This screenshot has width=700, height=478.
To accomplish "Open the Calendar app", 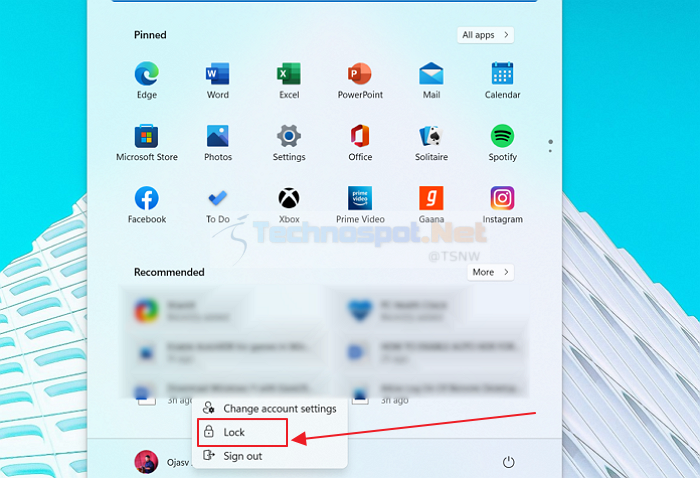I will pos(502,80).
